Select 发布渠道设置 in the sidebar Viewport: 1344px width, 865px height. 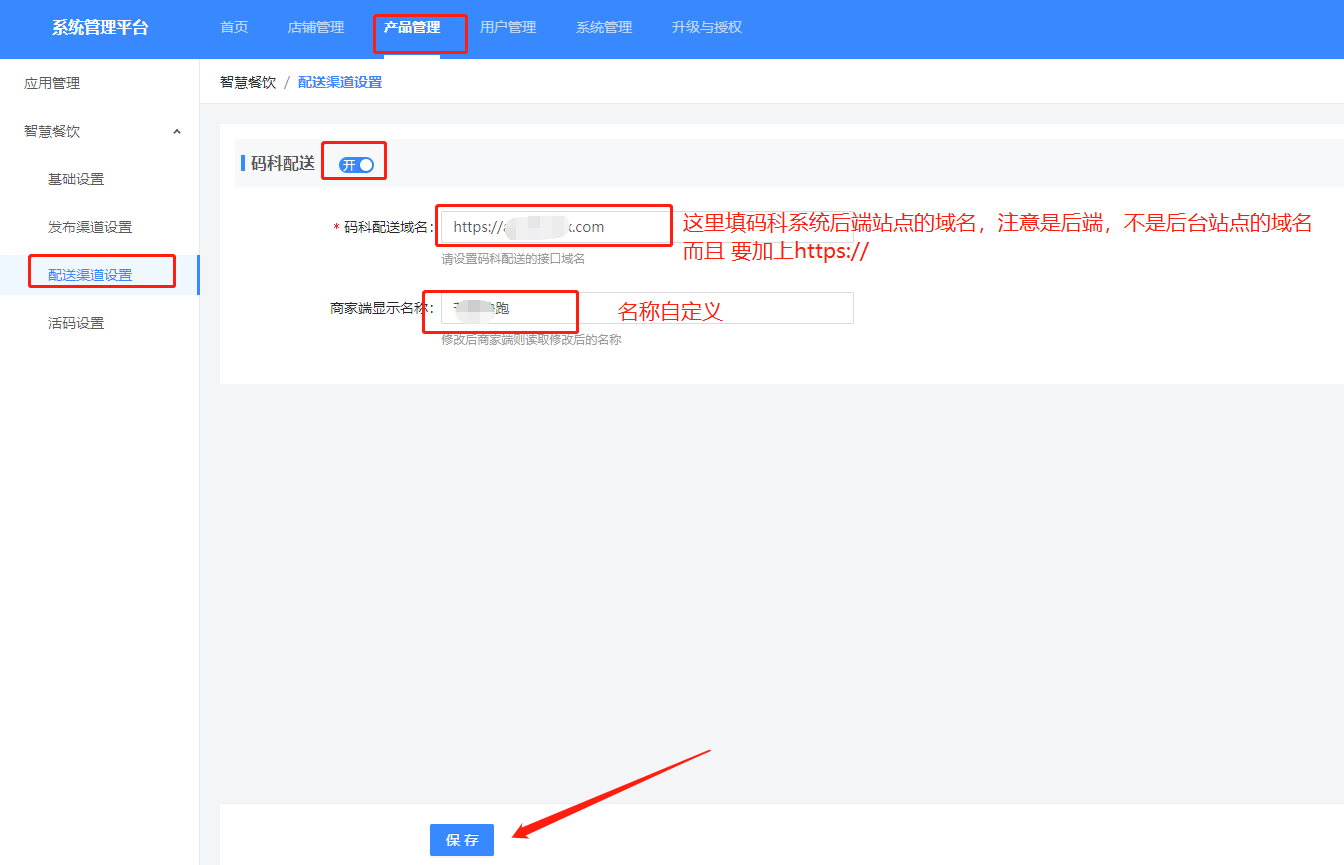coord(90,228)
